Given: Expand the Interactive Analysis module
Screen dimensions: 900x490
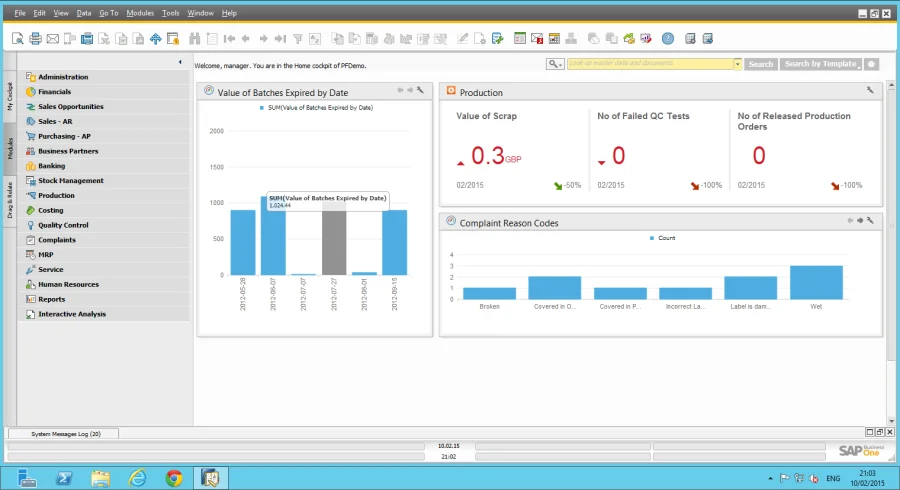Looking at the screenshot, I should 104,314.
